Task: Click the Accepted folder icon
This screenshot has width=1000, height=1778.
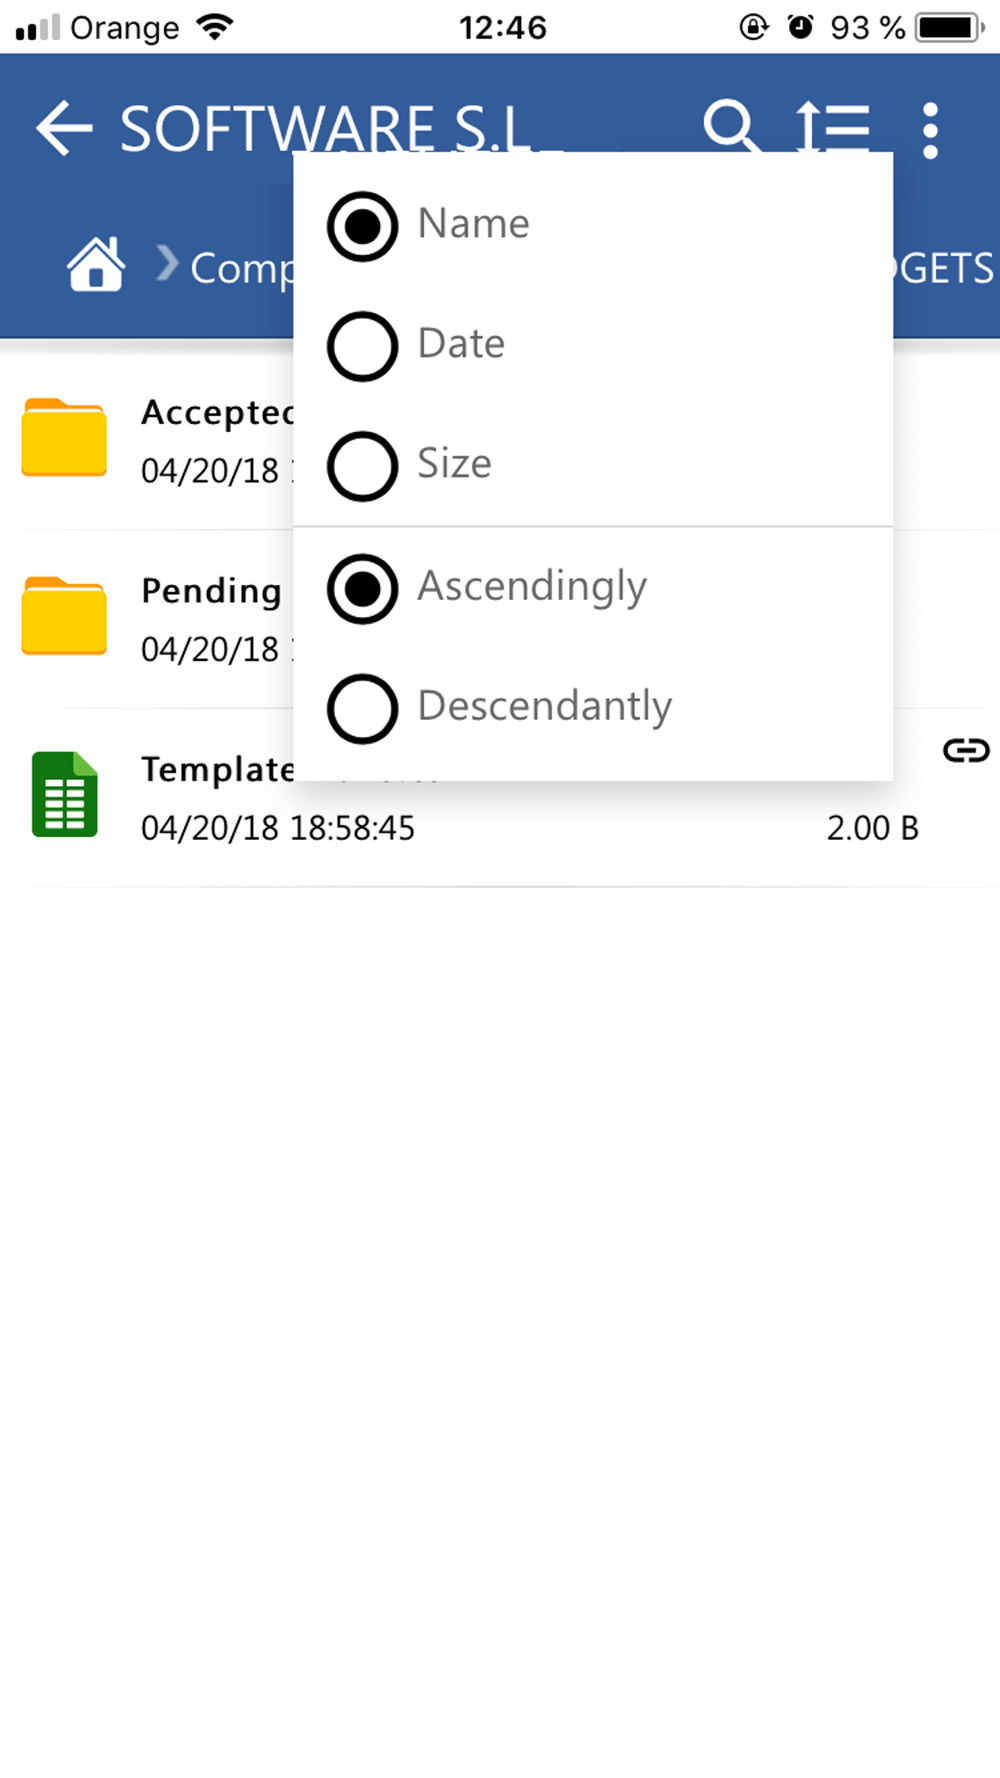Action: point(64,438)
